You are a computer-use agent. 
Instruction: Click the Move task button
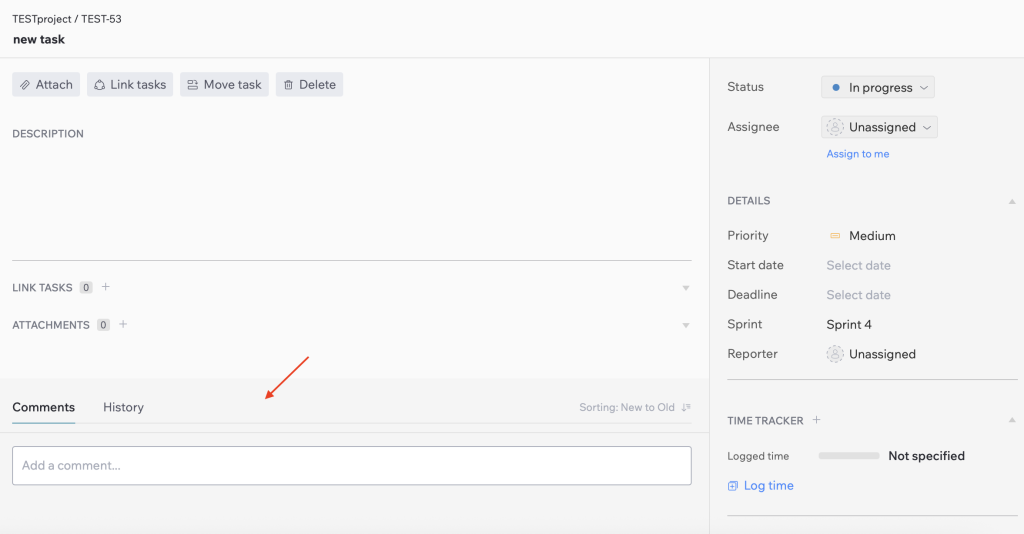point(224,84)
